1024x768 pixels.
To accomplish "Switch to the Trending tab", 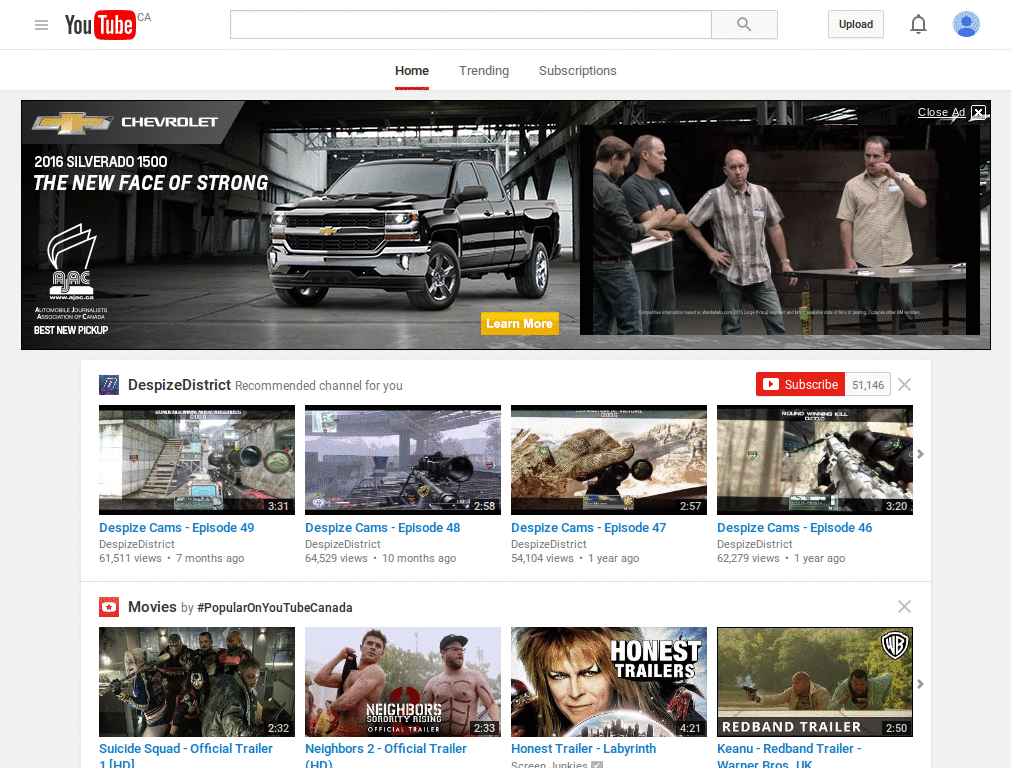I will (x=484, y=71).
